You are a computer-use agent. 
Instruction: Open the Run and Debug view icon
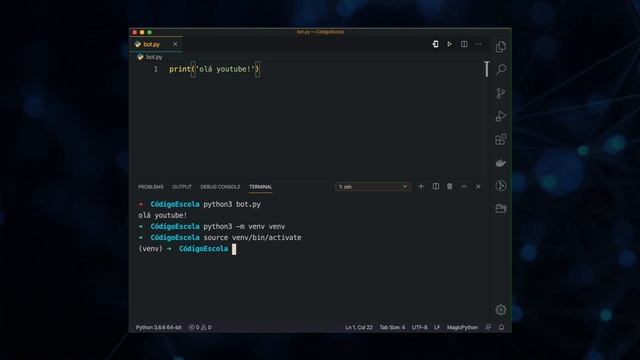click(501, 116)
